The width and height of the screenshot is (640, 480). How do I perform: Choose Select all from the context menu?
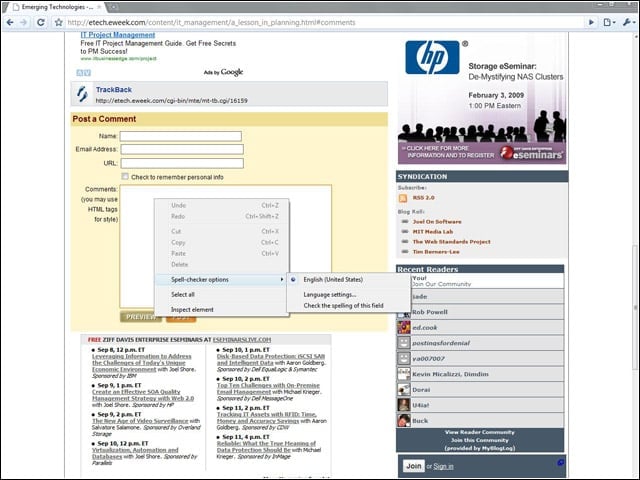click(x=182, y=294)
